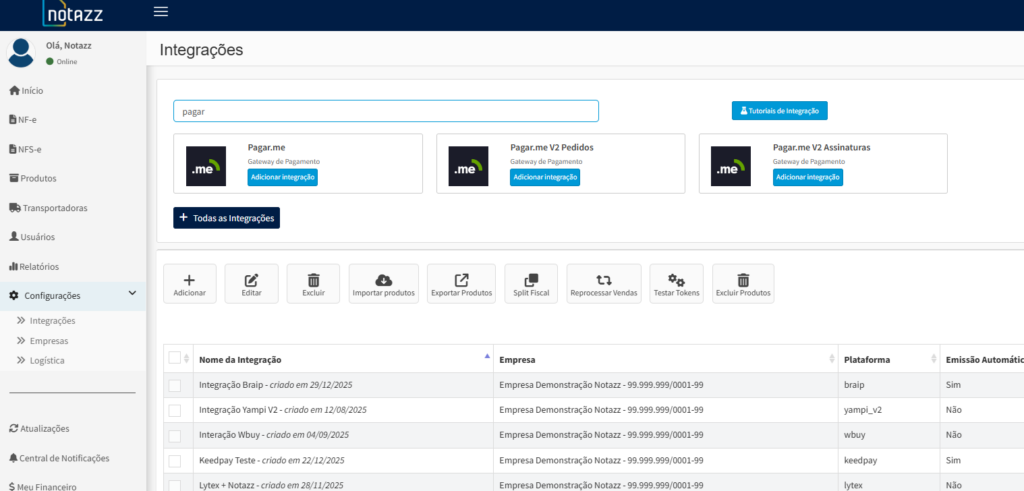1024x491 pixels.
Task: Sort table by Nome da Integração column
Action: (340, 359)
